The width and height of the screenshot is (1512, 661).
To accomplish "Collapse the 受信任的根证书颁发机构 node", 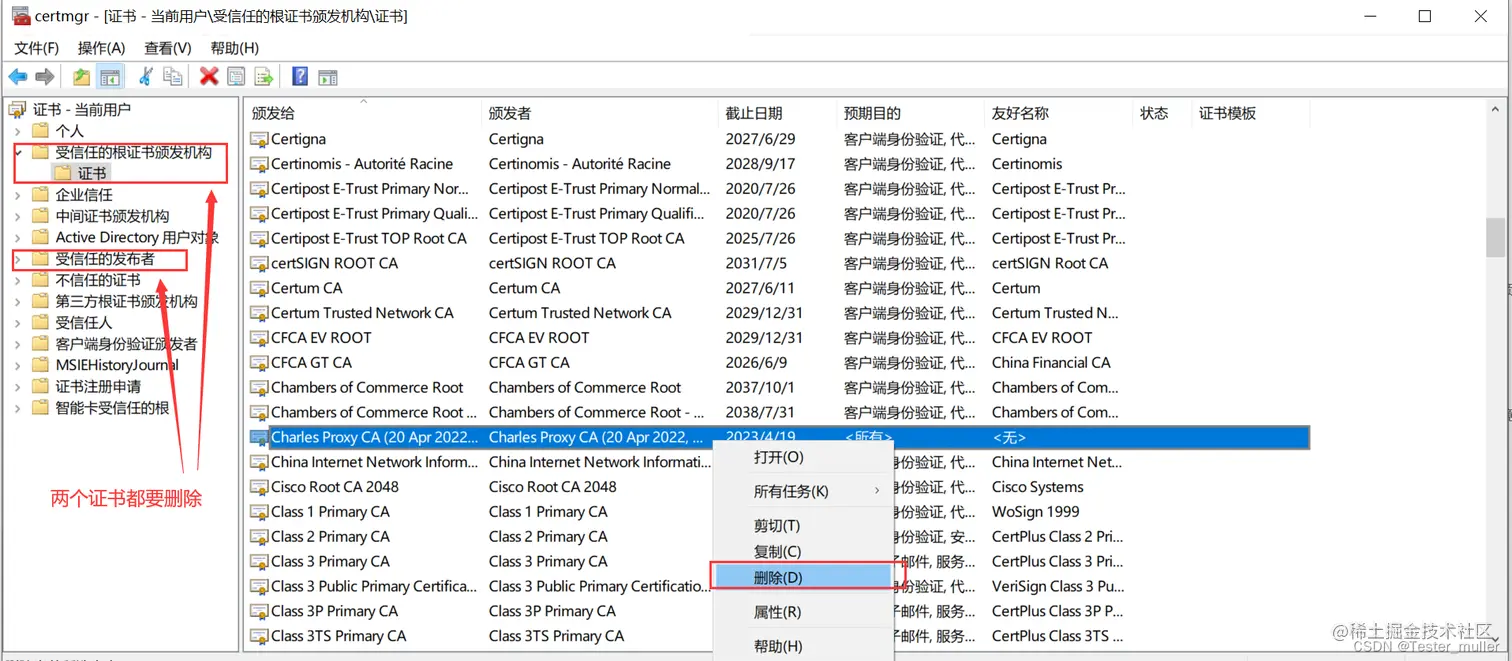I will pyautogui.click(x=18, y=152).
